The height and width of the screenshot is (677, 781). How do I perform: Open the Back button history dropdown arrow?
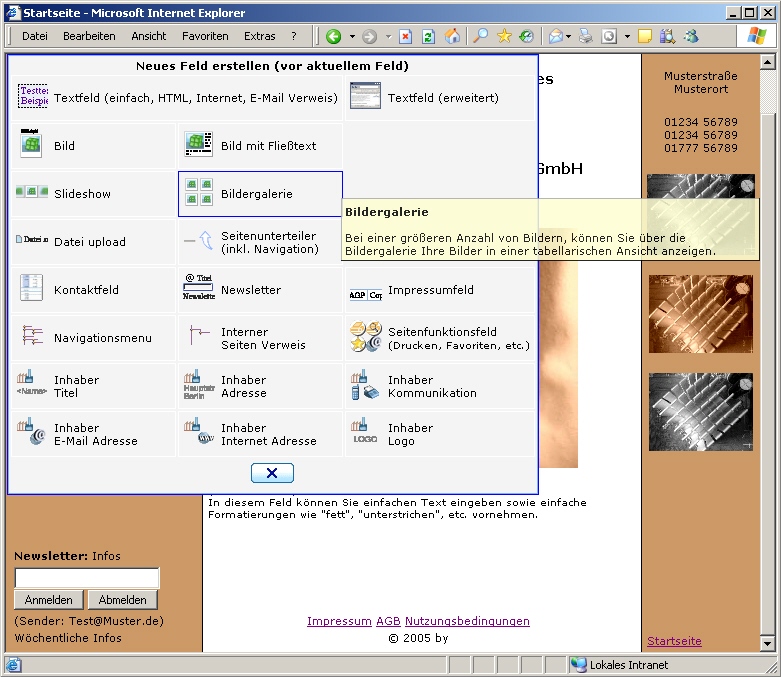click(350, 36)
